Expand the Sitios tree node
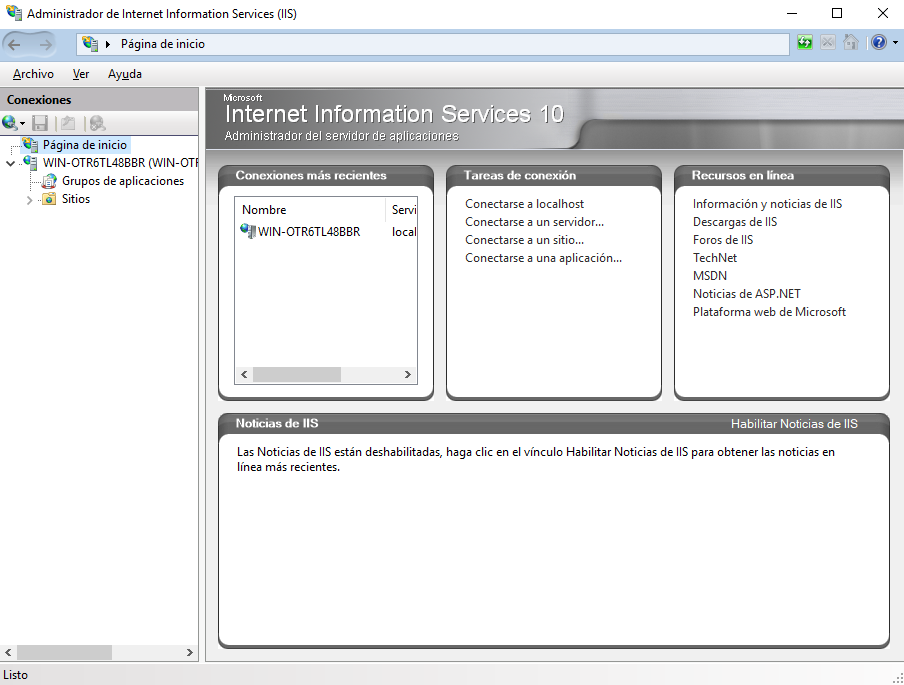 click(x=30, y=200)
